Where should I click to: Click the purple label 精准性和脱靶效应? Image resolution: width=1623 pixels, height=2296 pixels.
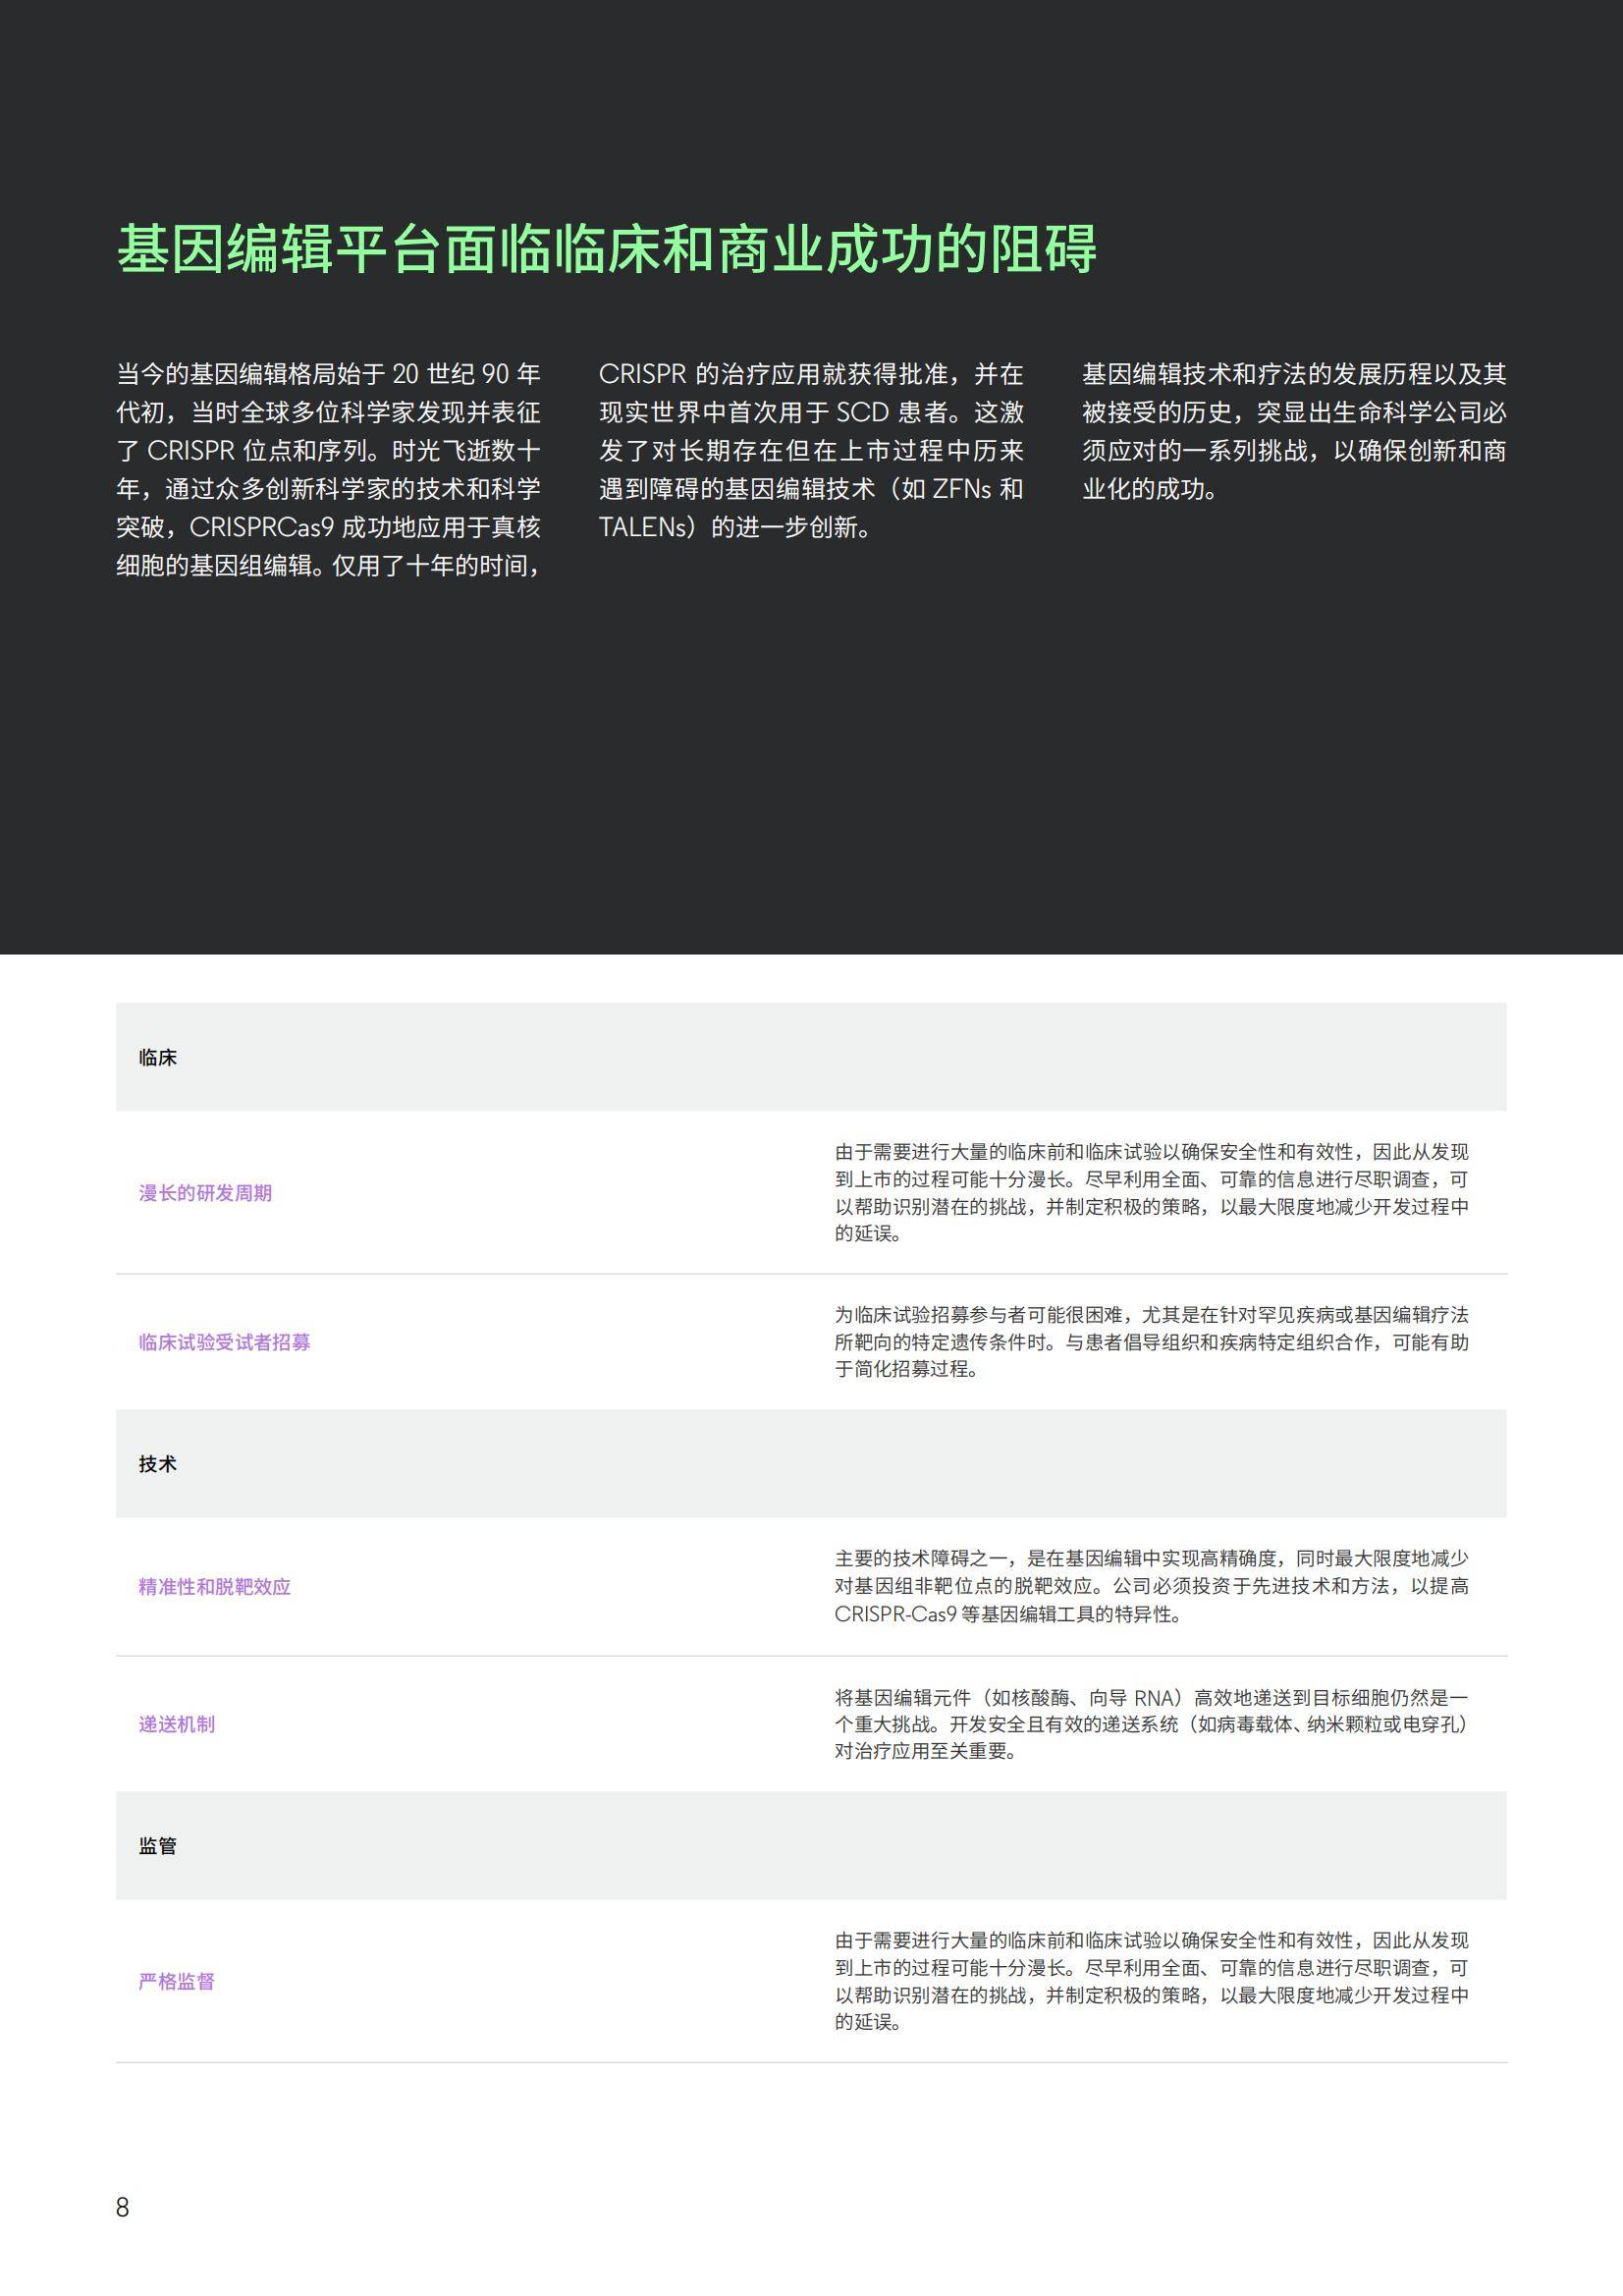click(x=214, y=1587)
